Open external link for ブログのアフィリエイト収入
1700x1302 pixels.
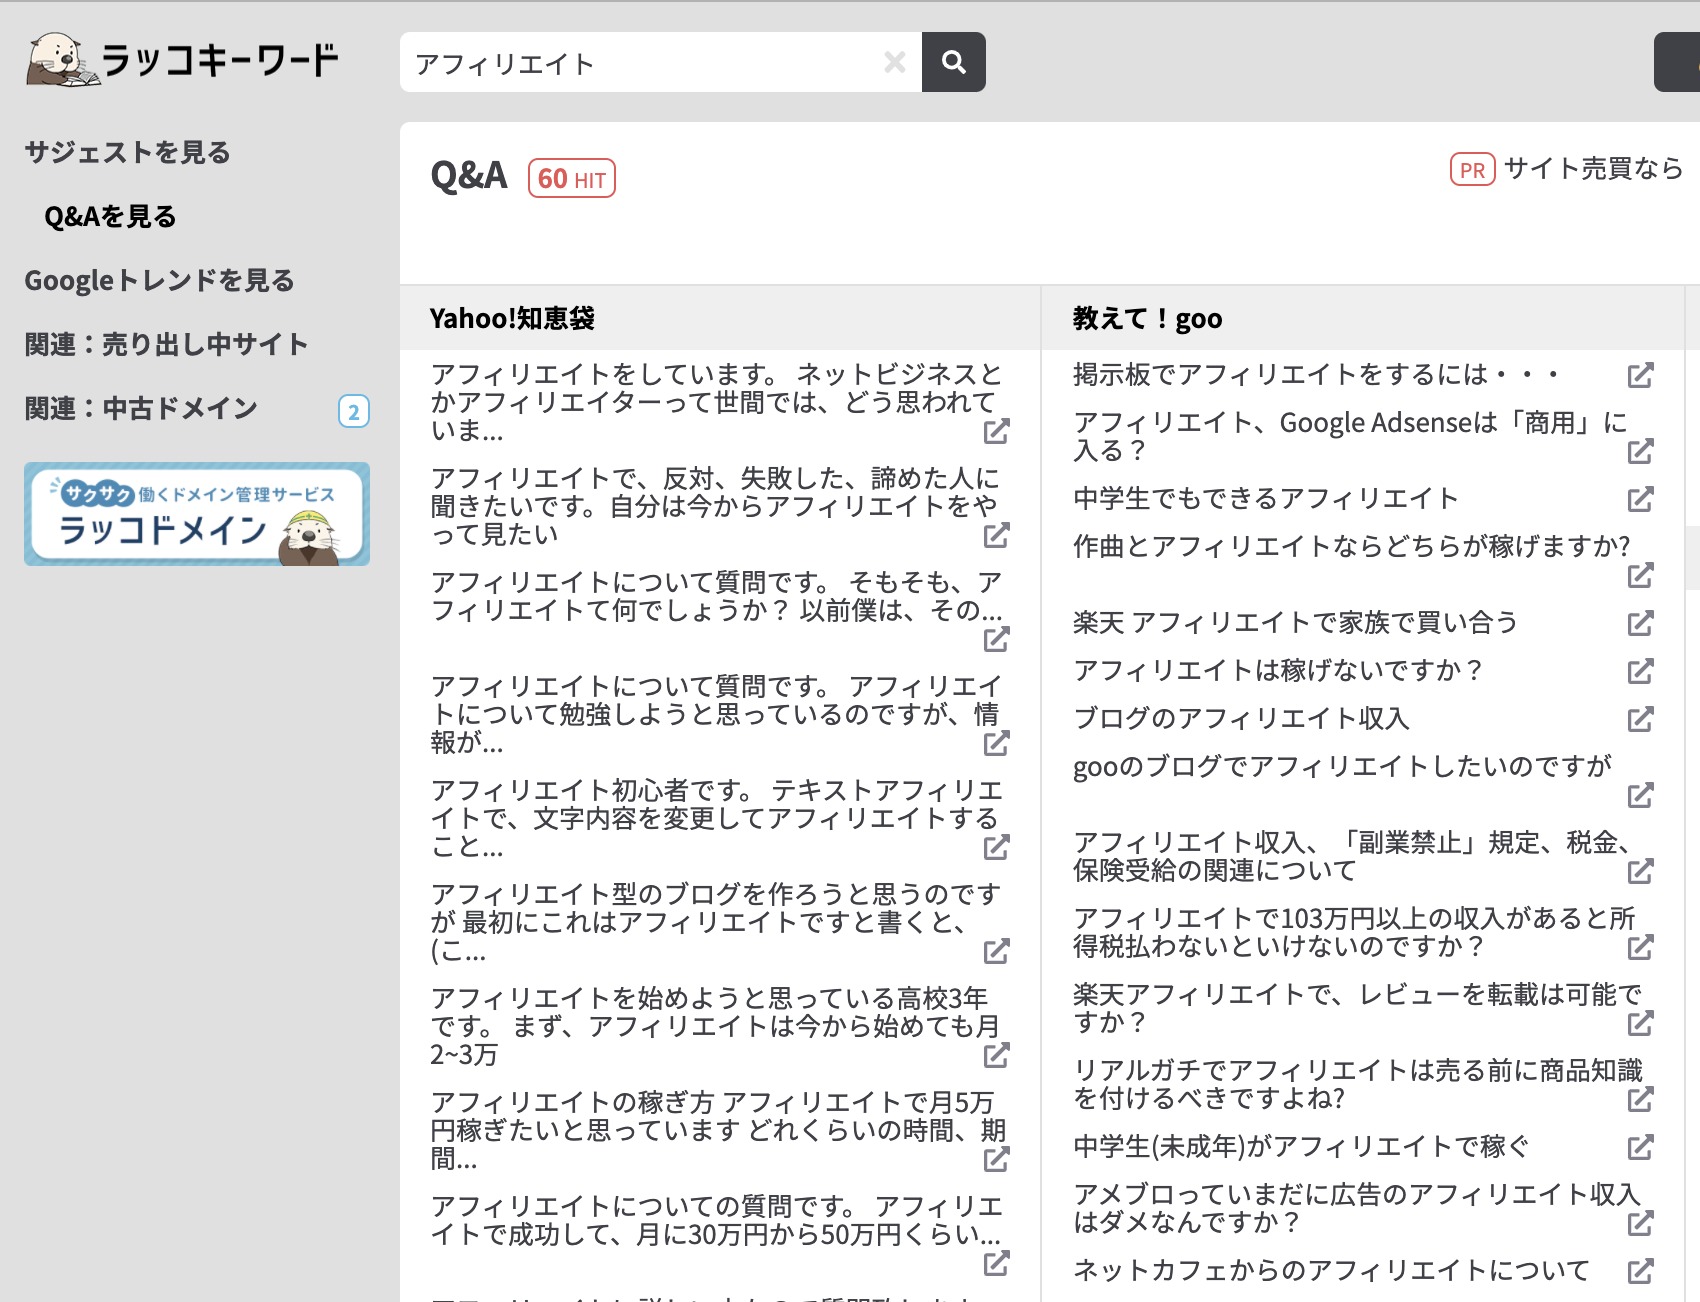[1640, 719]
